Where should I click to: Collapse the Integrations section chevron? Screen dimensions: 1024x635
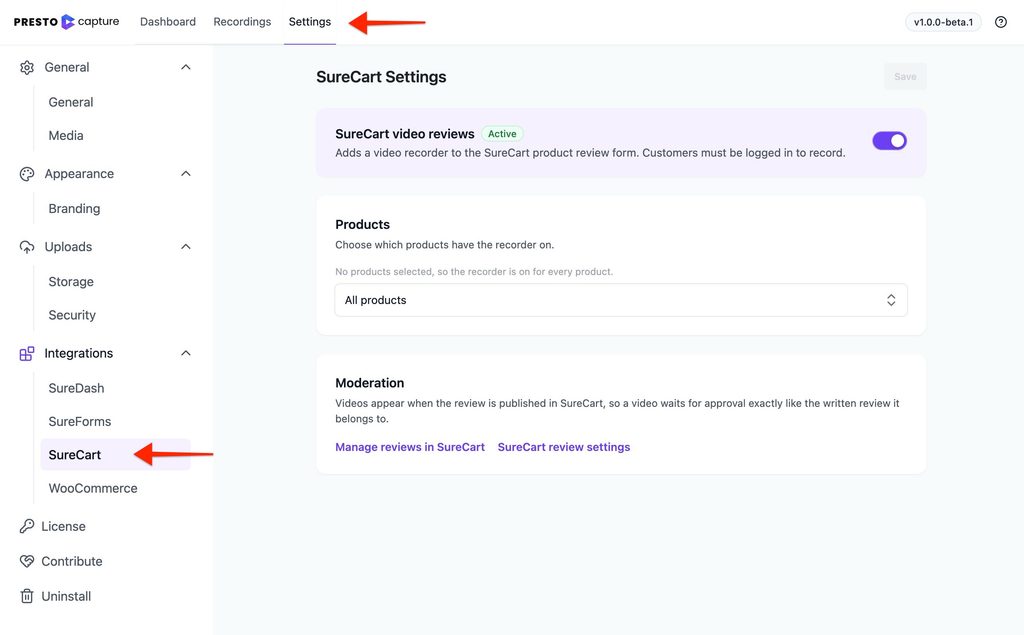(x=185, y=353)
